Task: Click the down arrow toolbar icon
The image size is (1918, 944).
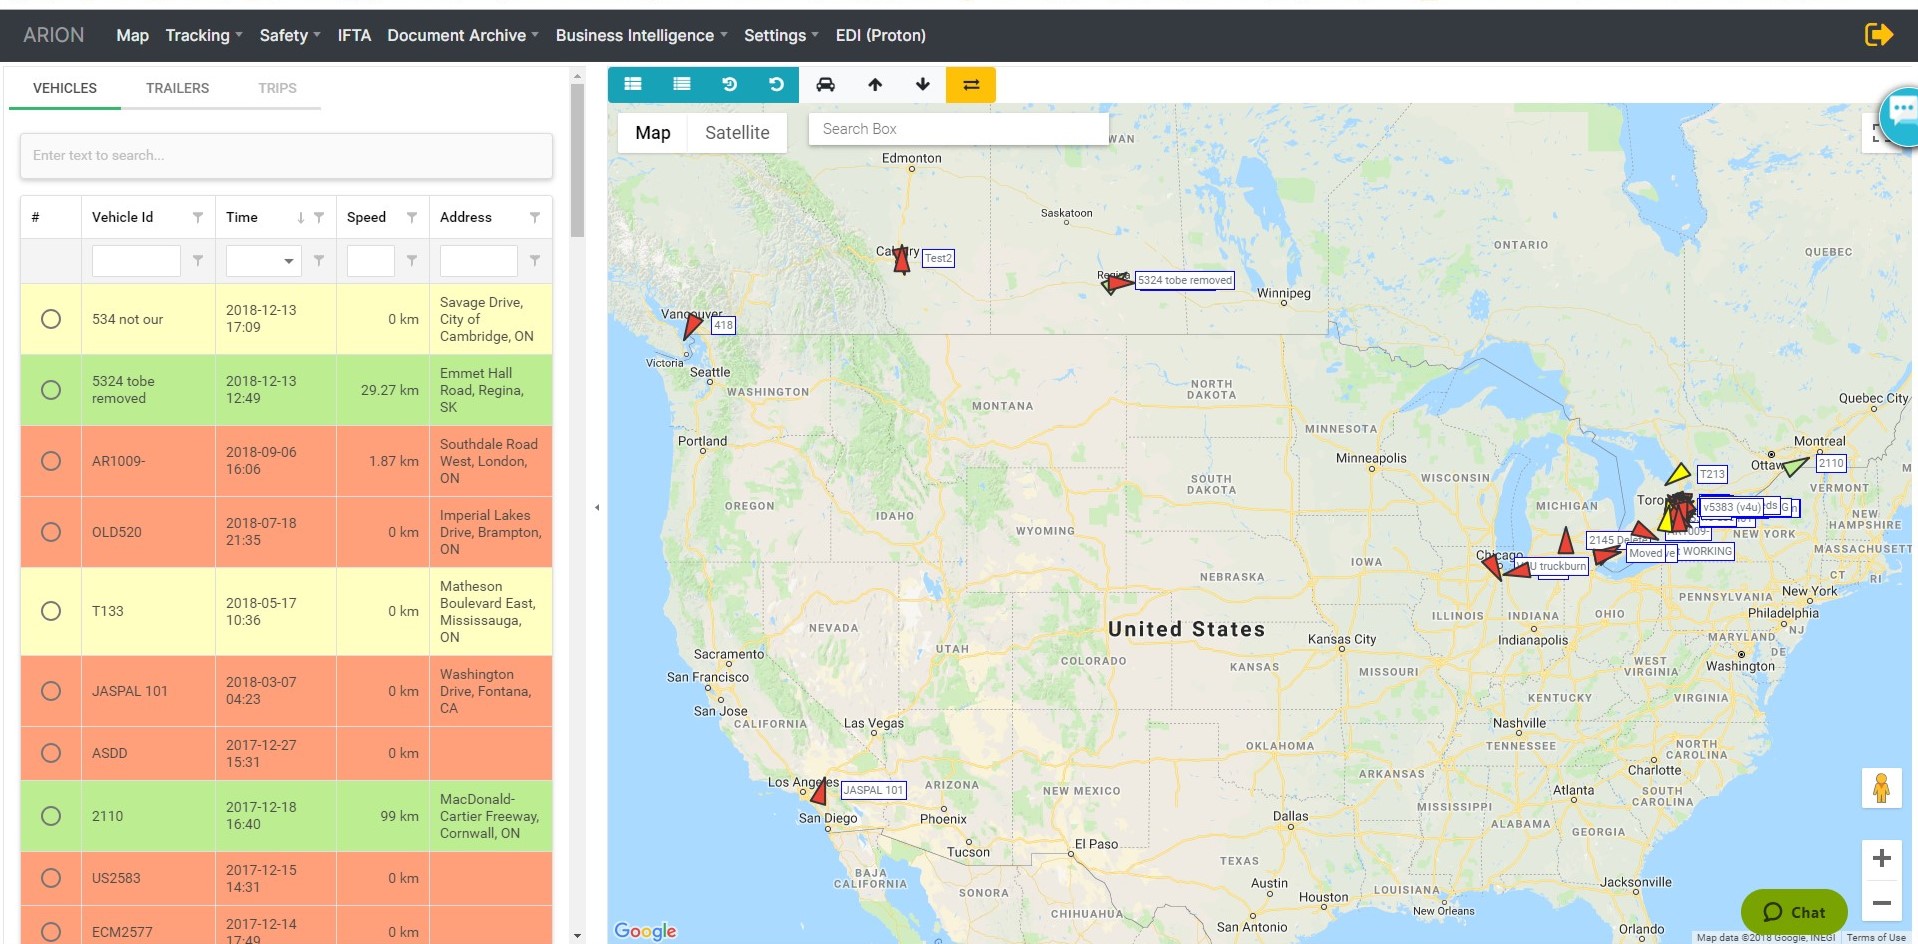Action: click(x=923, y=84)
